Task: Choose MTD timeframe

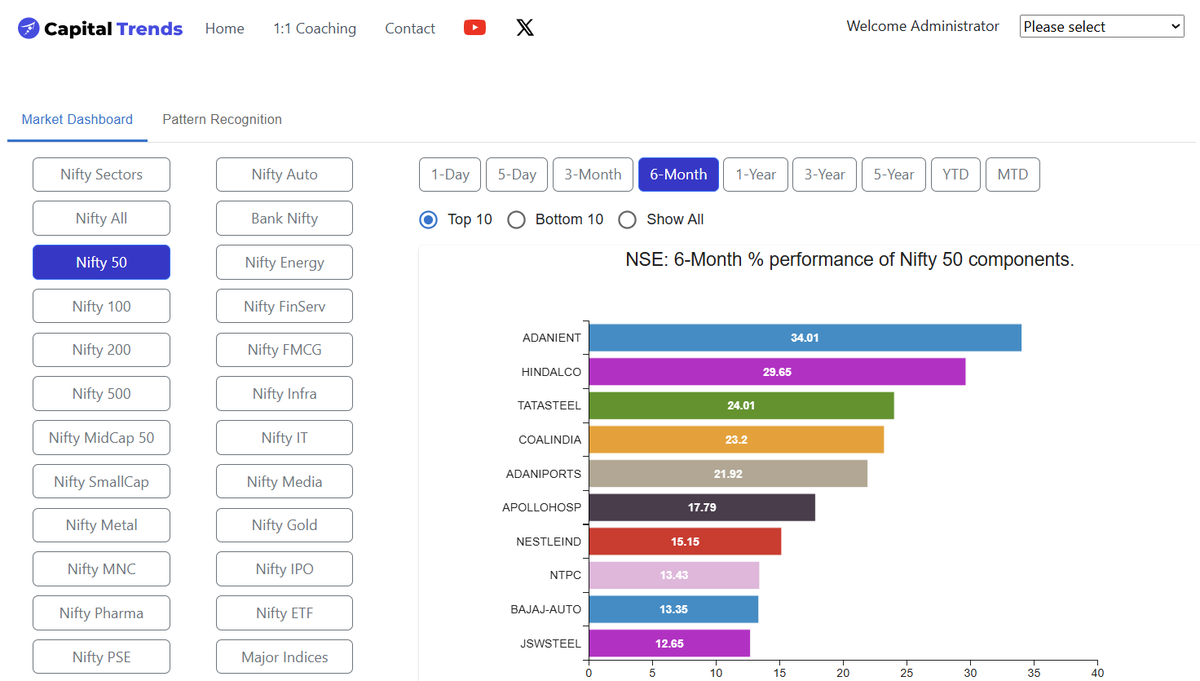Action: point(1013,174)
